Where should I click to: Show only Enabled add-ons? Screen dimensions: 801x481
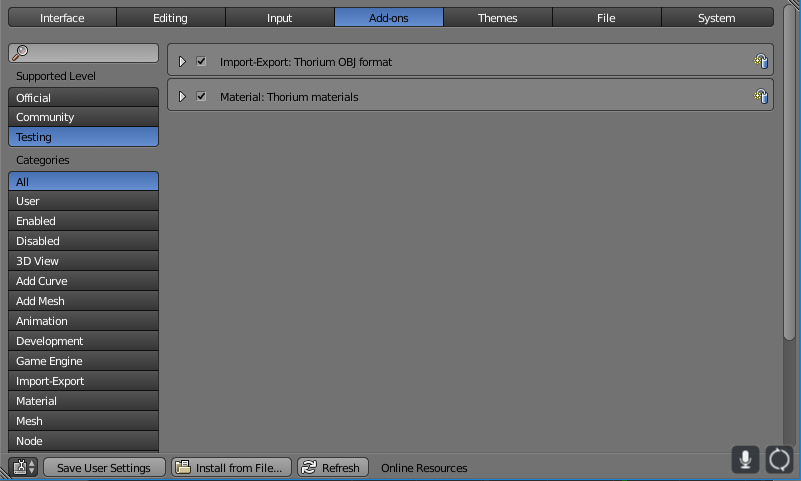pyautogui.click(x=83, y=221)
